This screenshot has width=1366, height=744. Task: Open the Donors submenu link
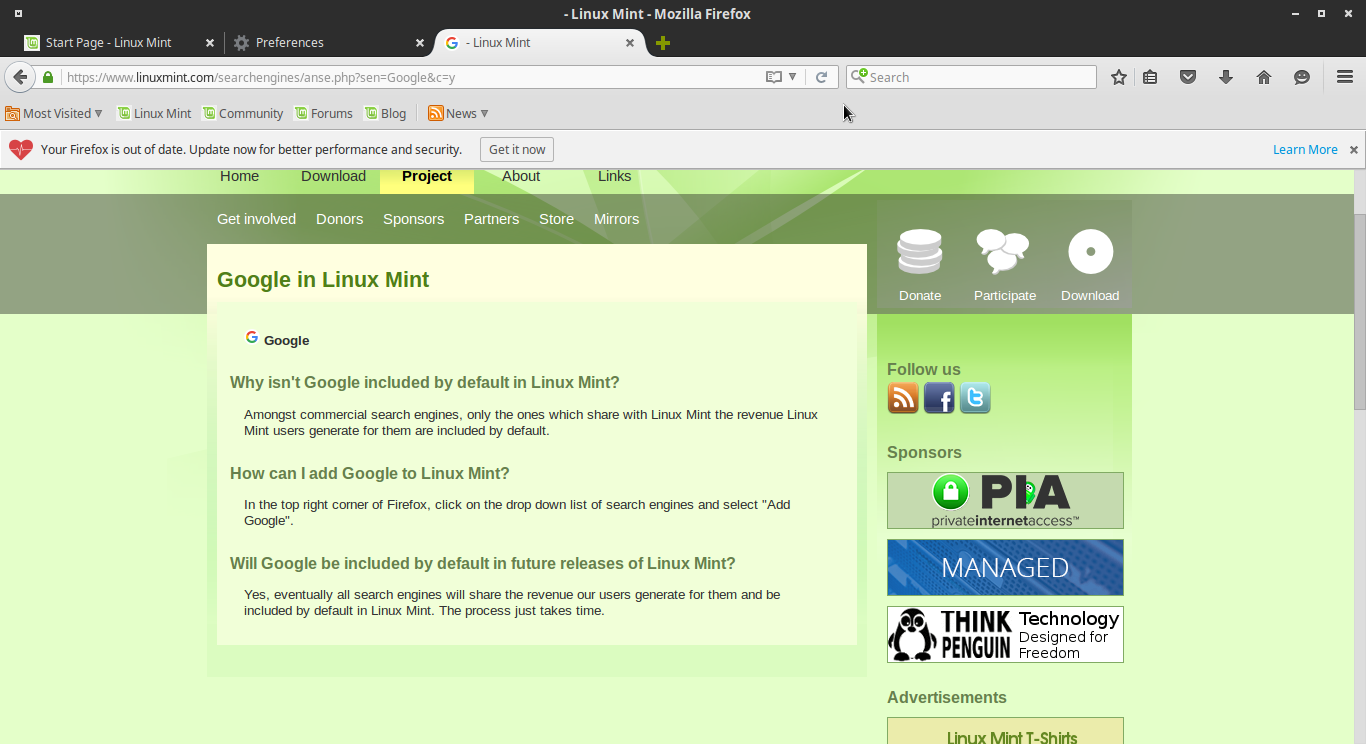pyautogui.click(x=339, y=219)
